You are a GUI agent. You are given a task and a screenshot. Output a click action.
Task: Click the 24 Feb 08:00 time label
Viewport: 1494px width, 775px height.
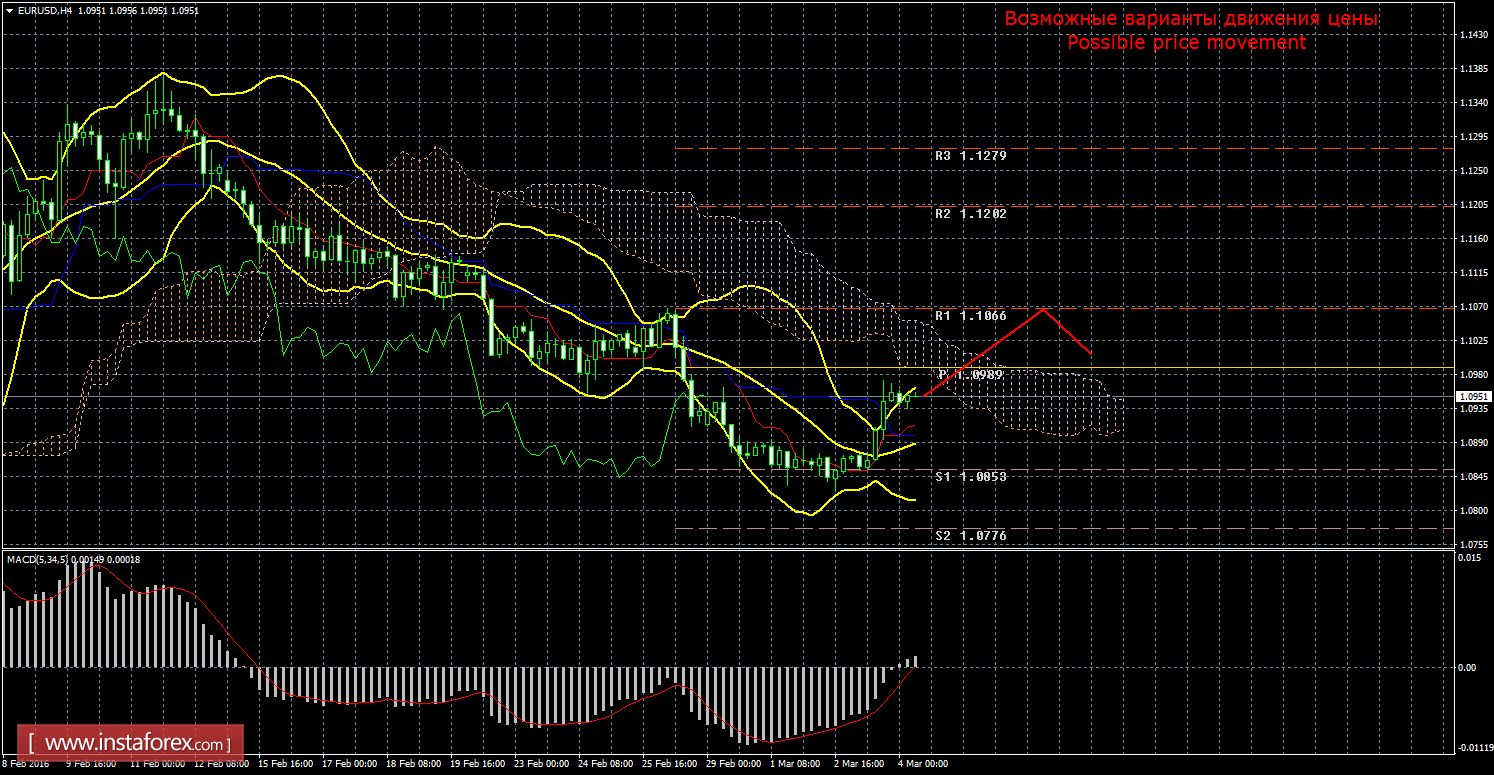tap(604, 764)
